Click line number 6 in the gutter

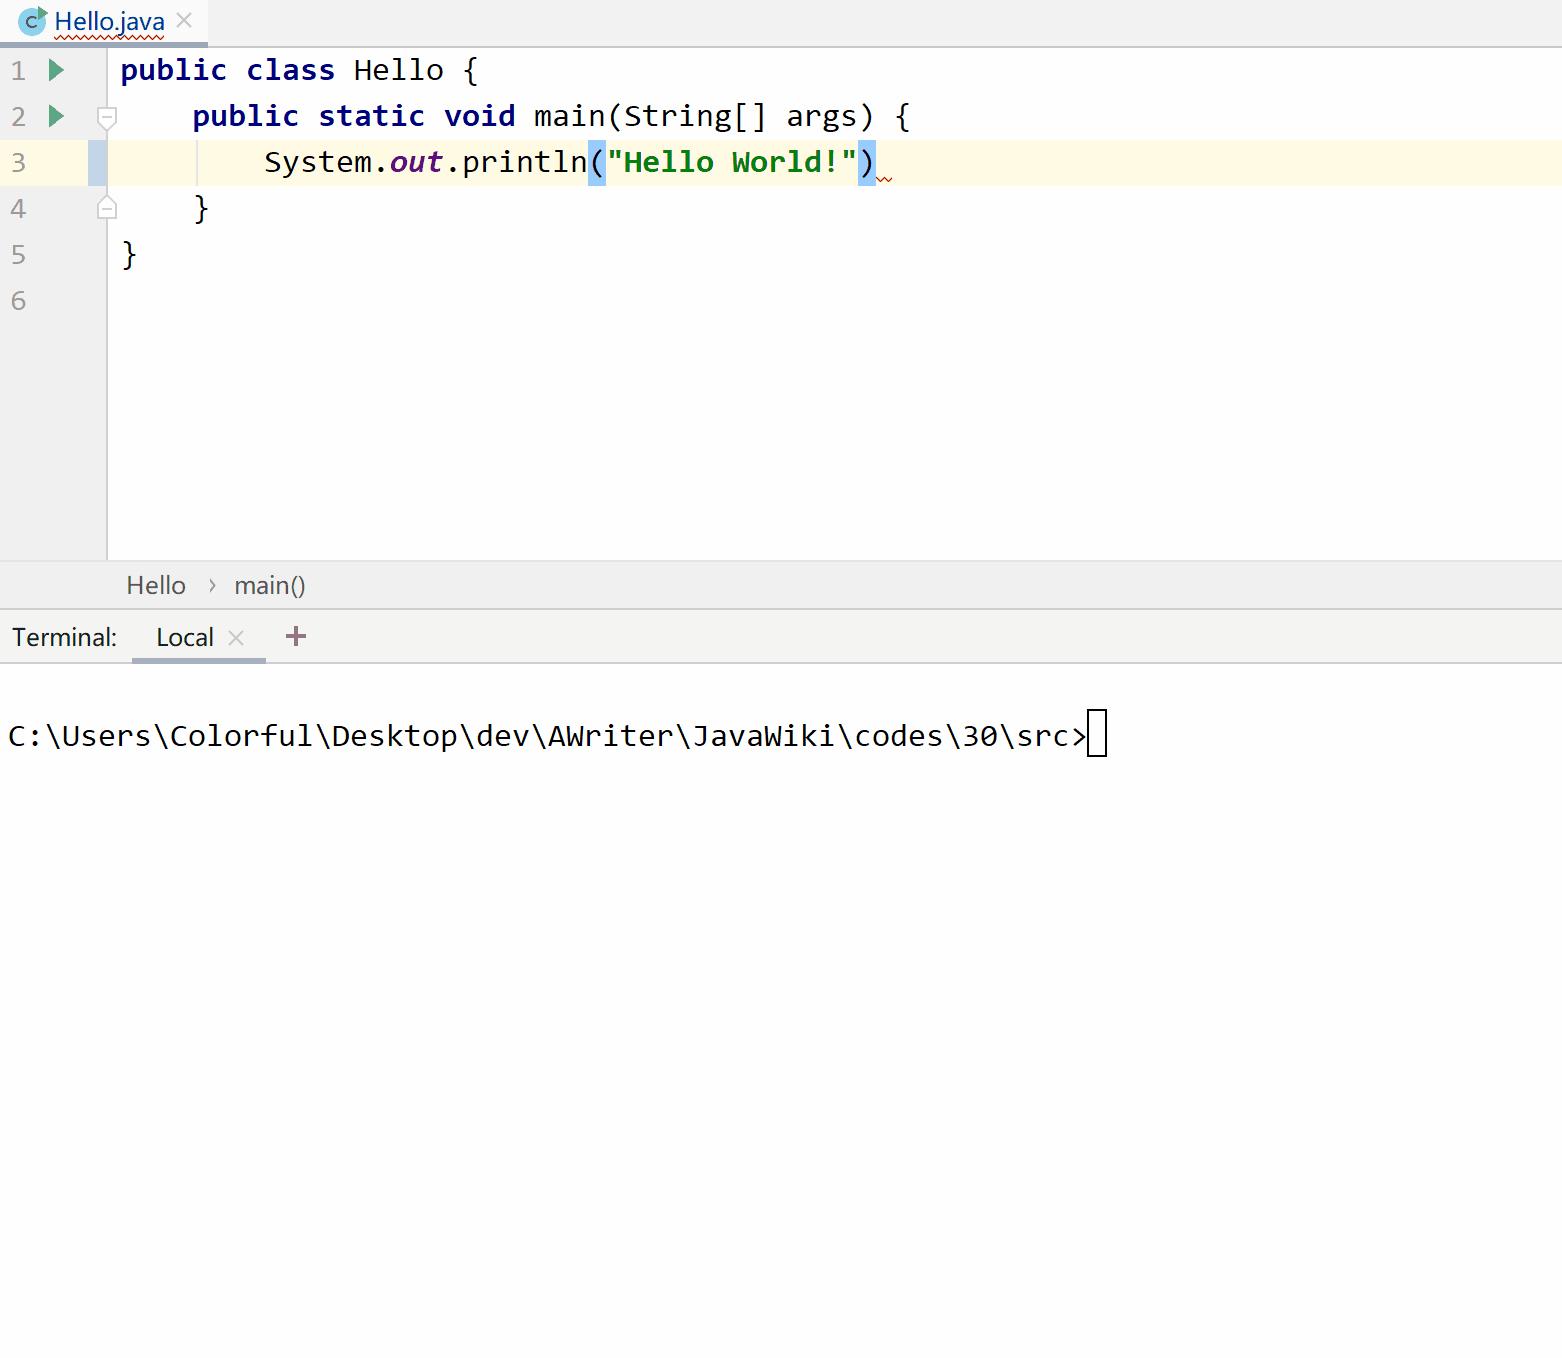click(x=18, y=301)
